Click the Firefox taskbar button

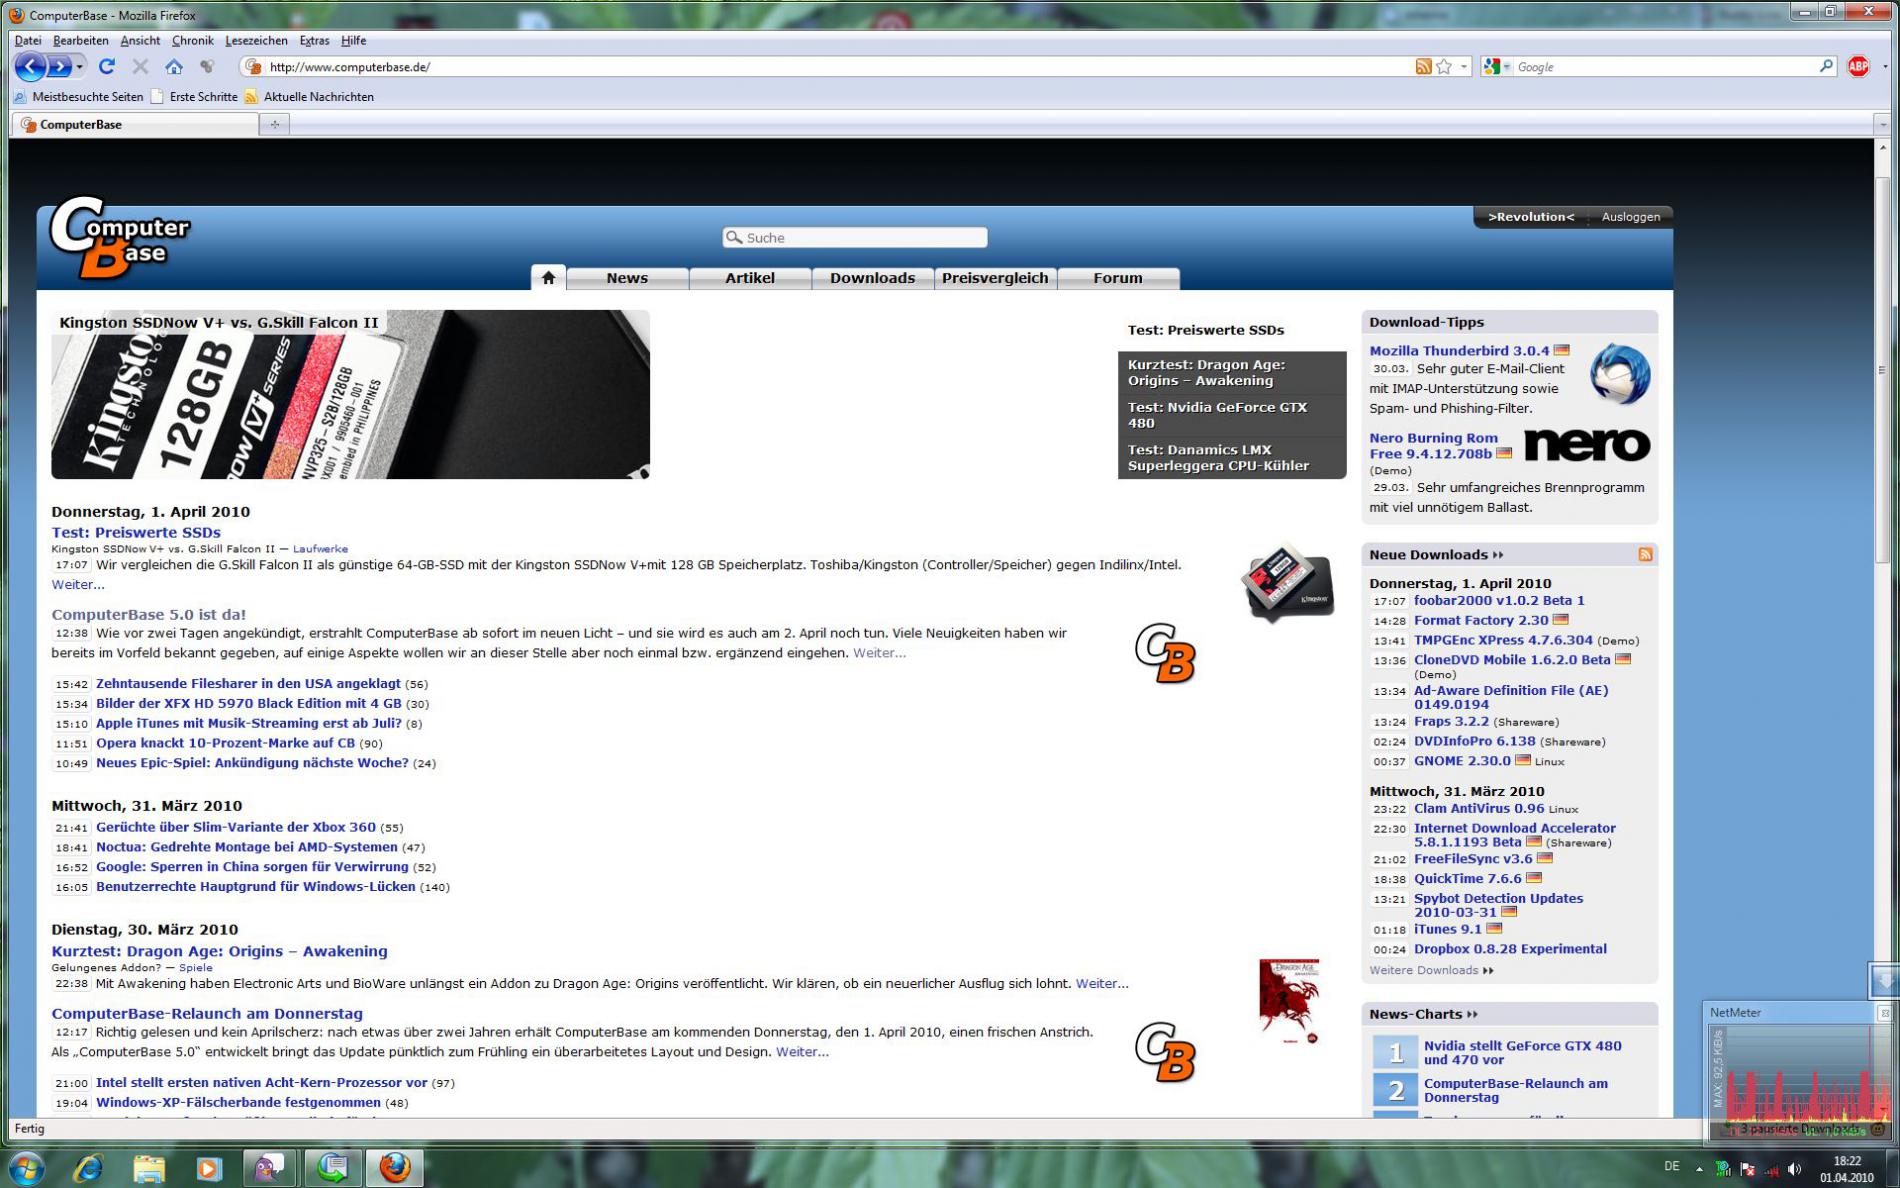pos(394,1167)
